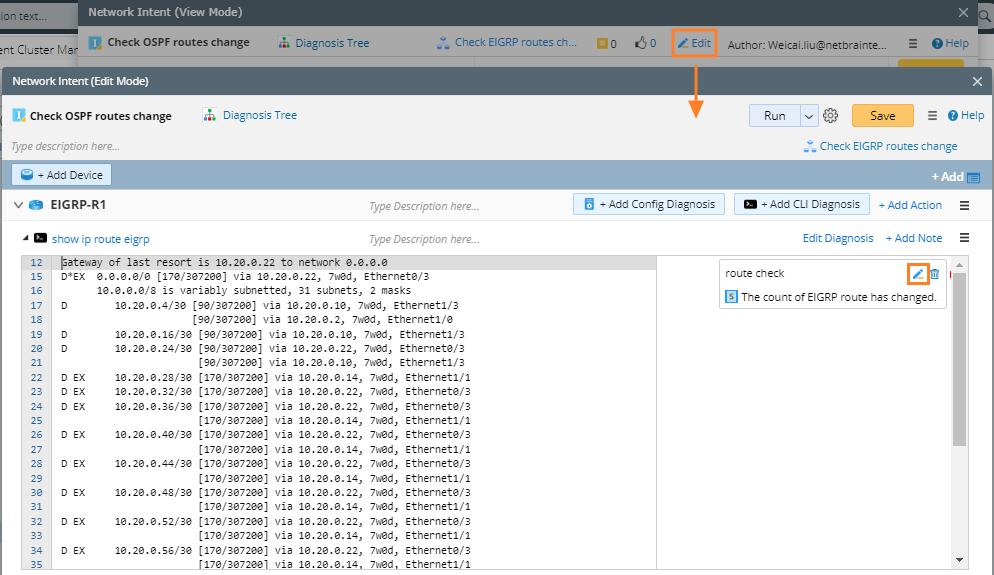The width and height of the screenshot is (994, 575).
Task: Close the Network Intent View Mode window
Action: 963,12
